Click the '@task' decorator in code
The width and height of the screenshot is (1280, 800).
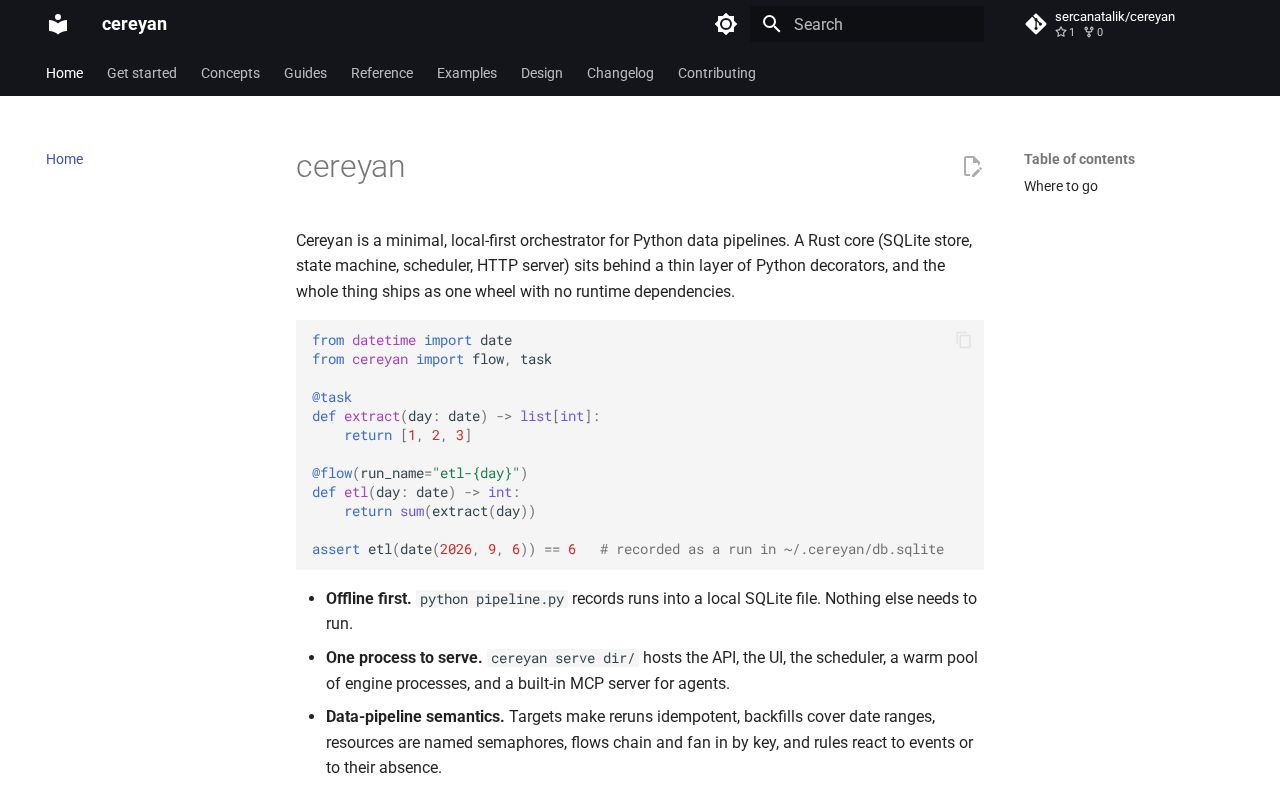coord(332,397)
